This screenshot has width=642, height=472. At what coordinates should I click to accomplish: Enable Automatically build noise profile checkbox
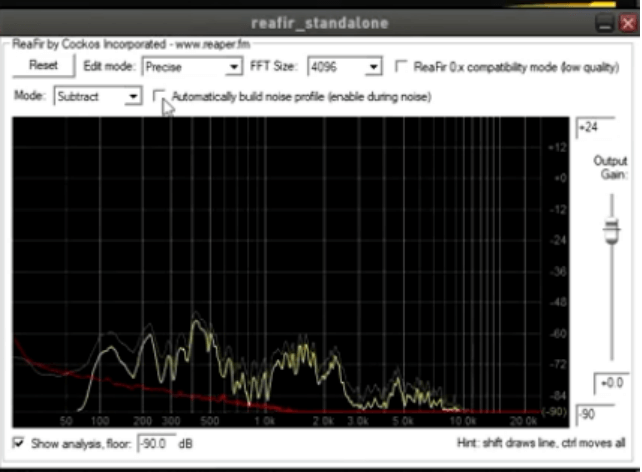click(x=158, y=96)
